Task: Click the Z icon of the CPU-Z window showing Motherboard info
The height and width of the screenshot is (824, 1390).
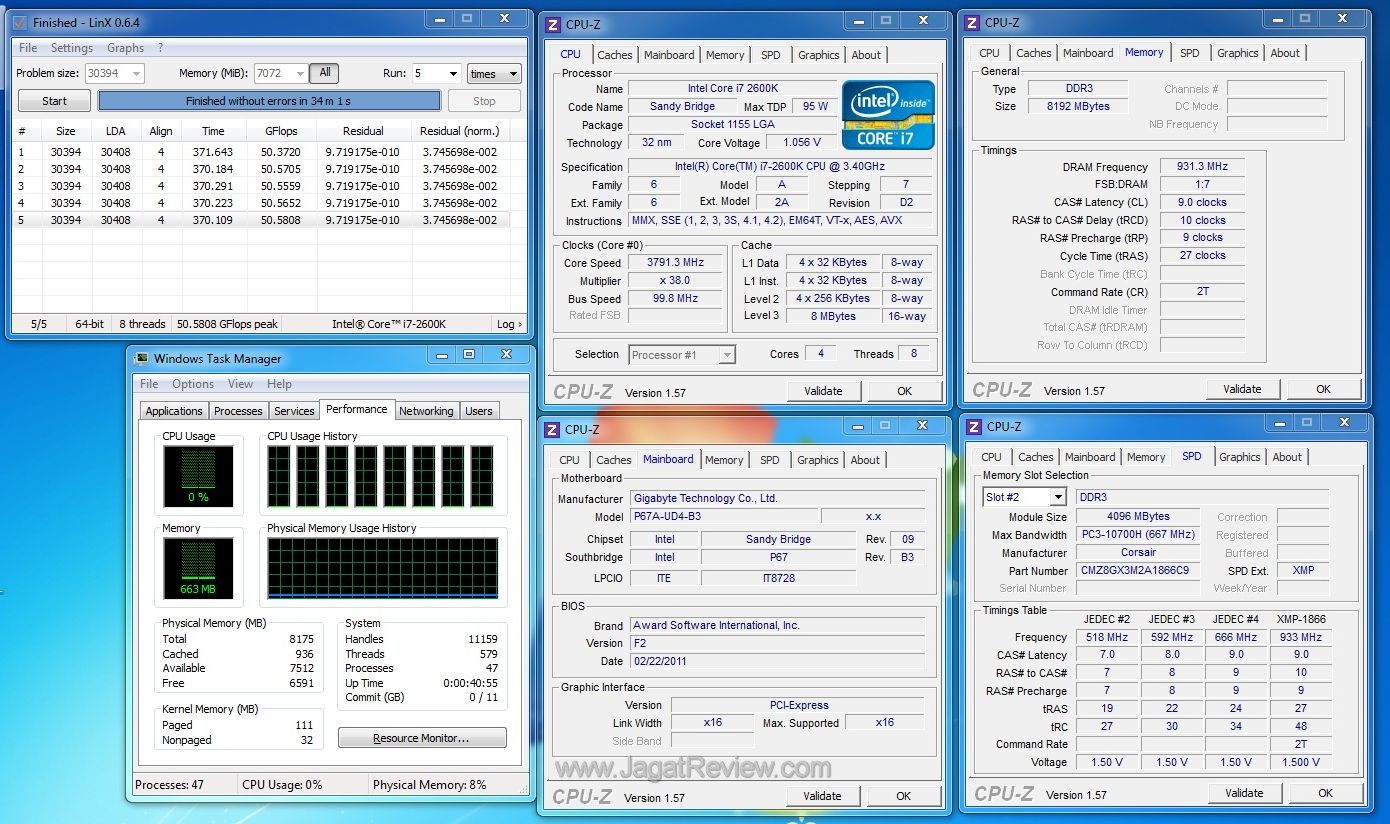Action: [x=552, y=430]
